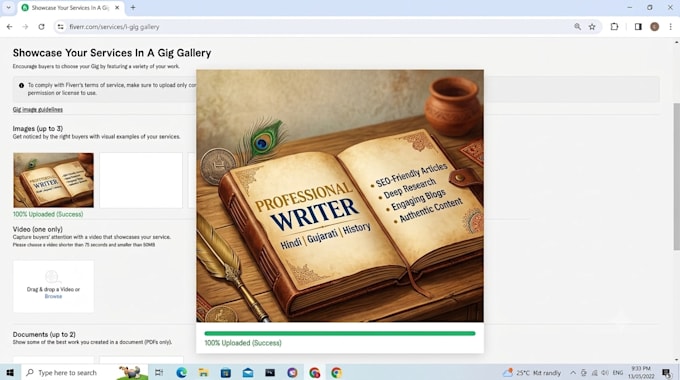
Task: Click the info icon in compliance notice
Action: [x=21, y=85]
